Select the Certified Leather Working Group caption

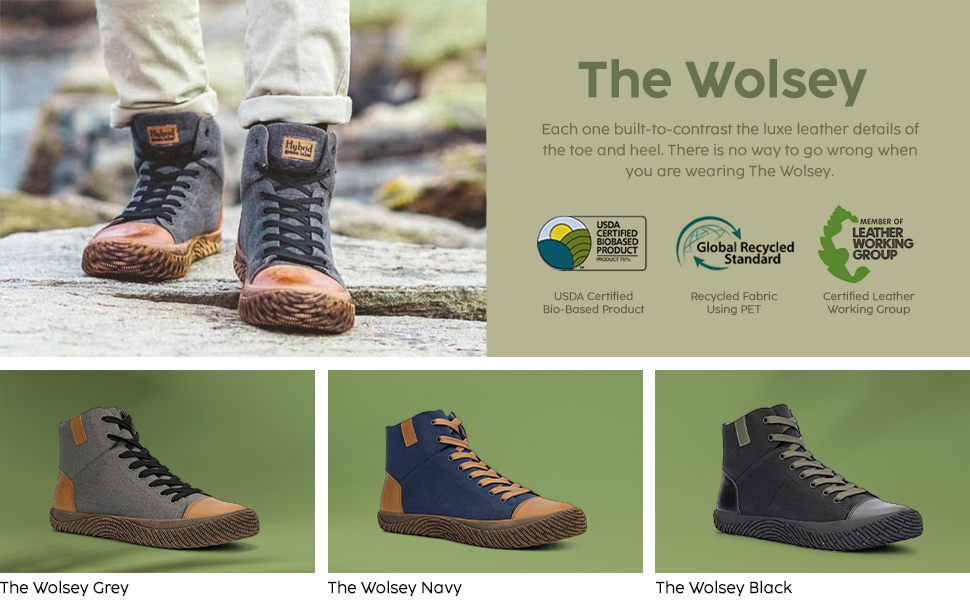tap(869, 302)
